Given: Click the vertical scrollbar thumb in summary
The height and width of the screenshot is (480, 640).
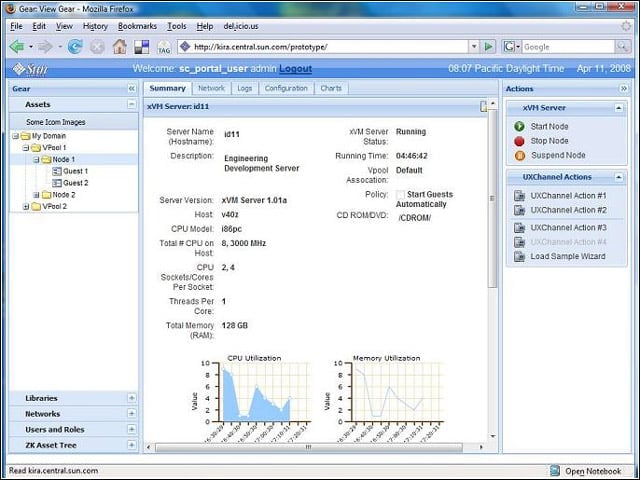Looking at the screenshot, I should pos(492,198).
